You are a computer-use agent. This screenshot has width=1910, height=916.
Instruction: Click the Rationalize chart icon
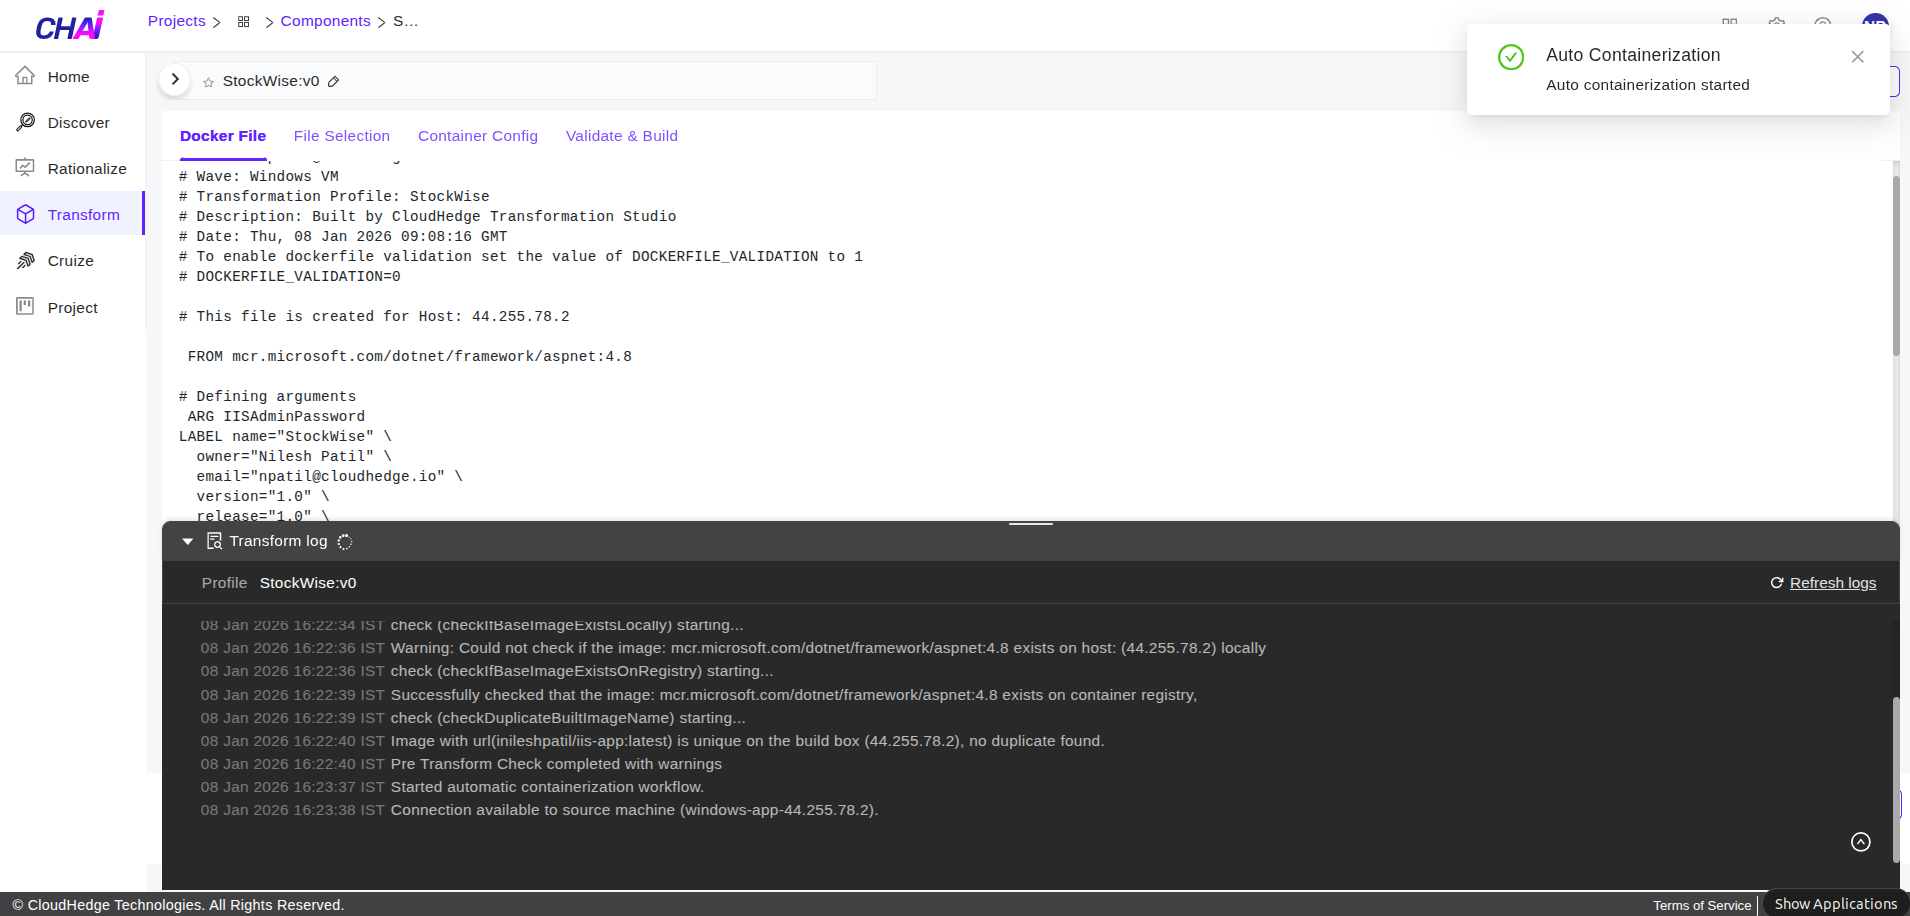[25, 168]
